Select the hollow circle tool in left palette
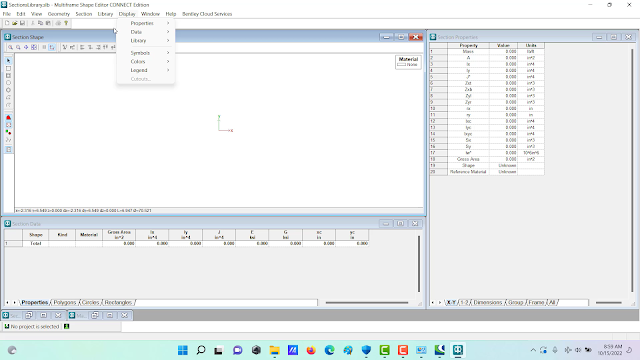Viewport: 640px width, 360px height. click(9, 90)
